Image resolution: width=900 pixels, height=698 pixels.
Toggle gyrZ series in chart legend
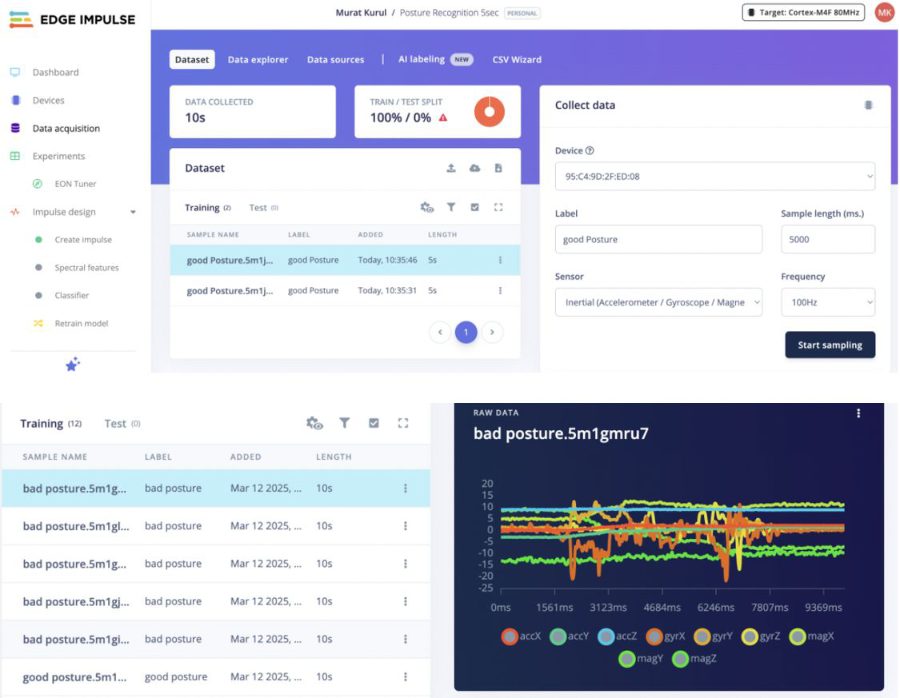761,636
